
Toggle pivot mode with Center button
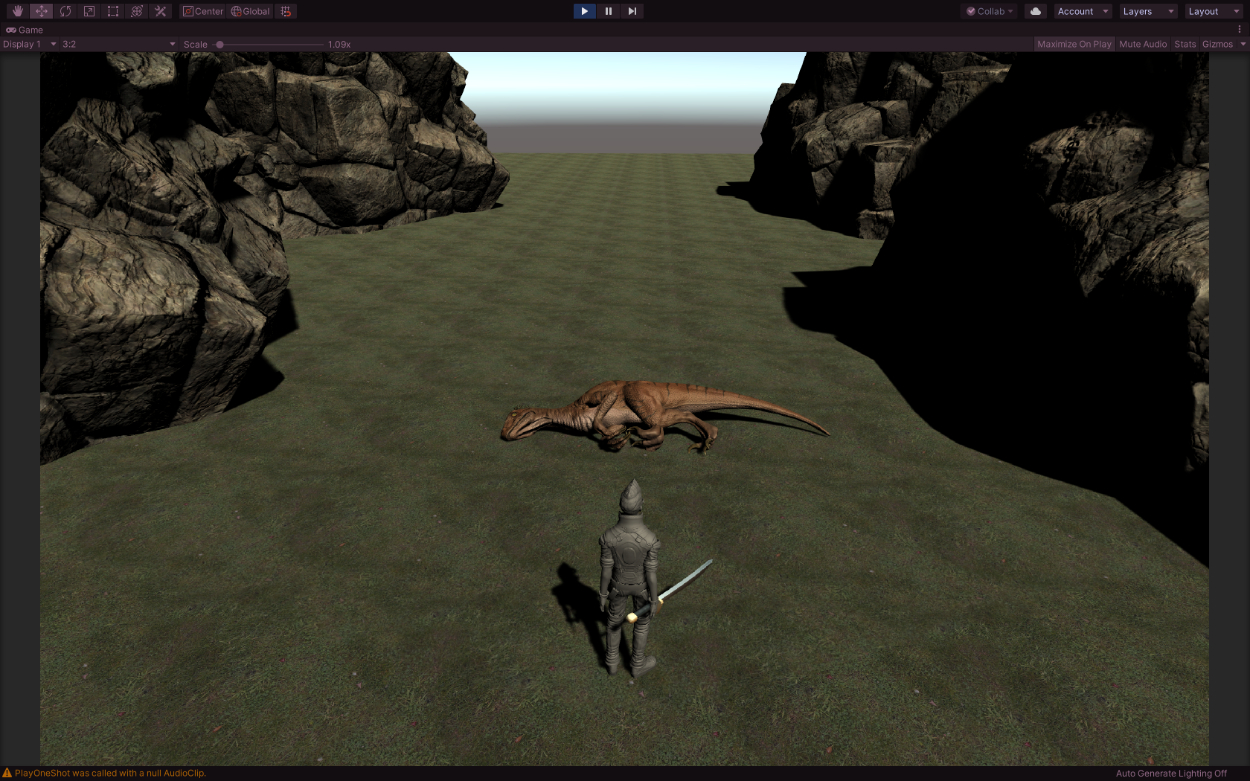click(x=203, y=11)
